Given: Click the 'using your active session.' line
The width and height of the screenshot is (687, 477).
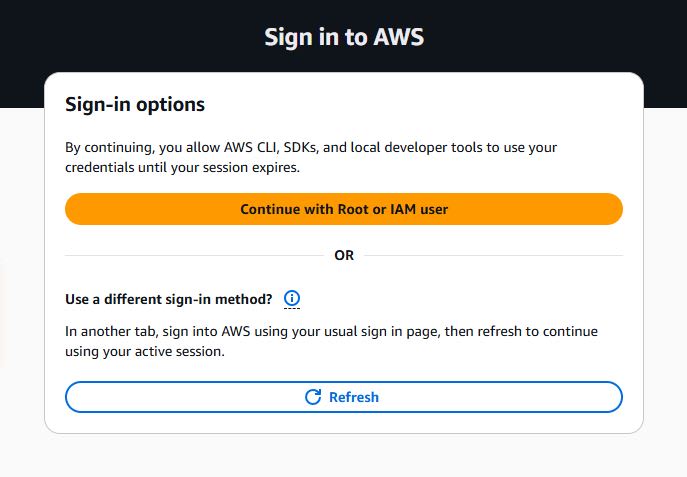Looking at the screenshot, I should pos(145,351).
